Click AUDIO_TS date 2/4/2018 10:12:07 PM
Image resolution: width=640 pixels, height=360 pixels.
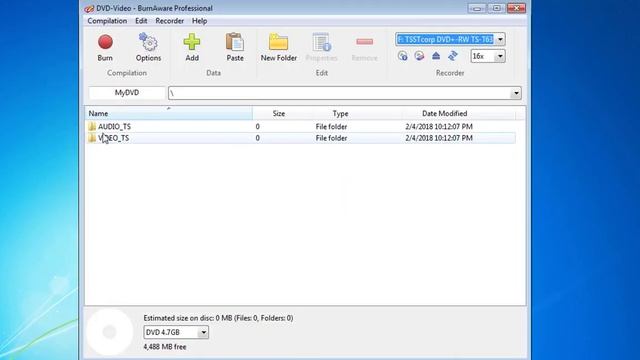pyautogui.click(x=439, y=127)
